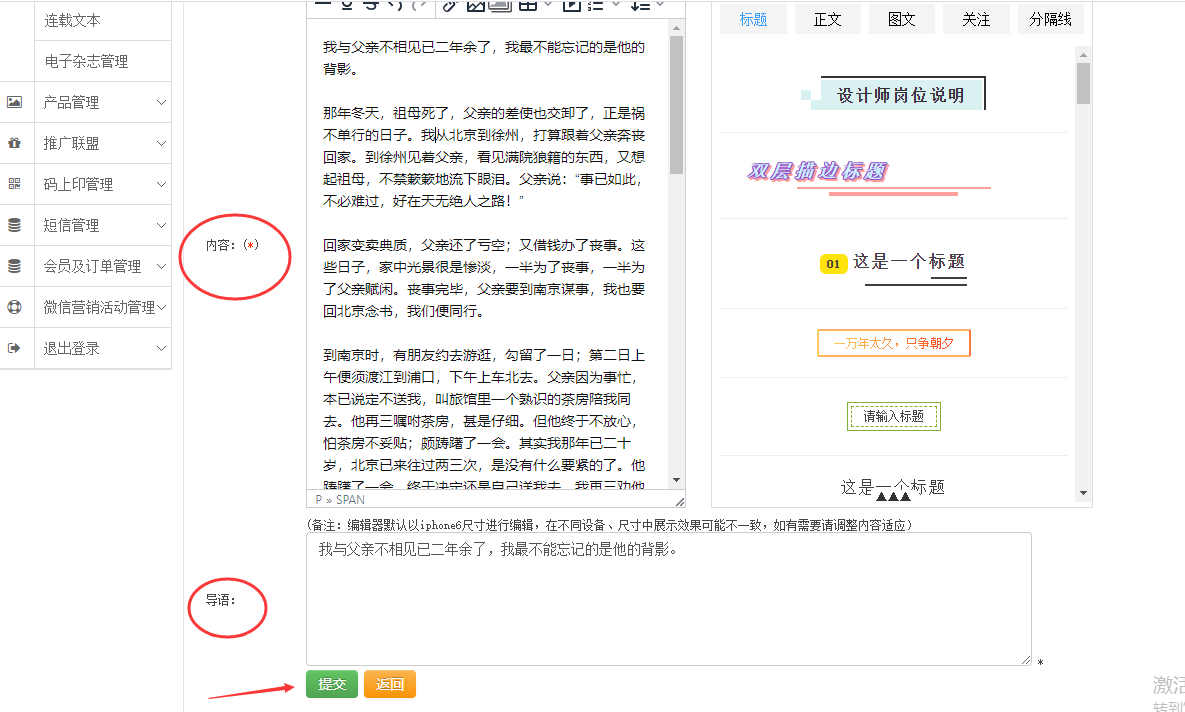The width and height of the screenshot is (1185, 712).
Task: Click the database icon beside 会员及订单管理
Action: [14, 266]
